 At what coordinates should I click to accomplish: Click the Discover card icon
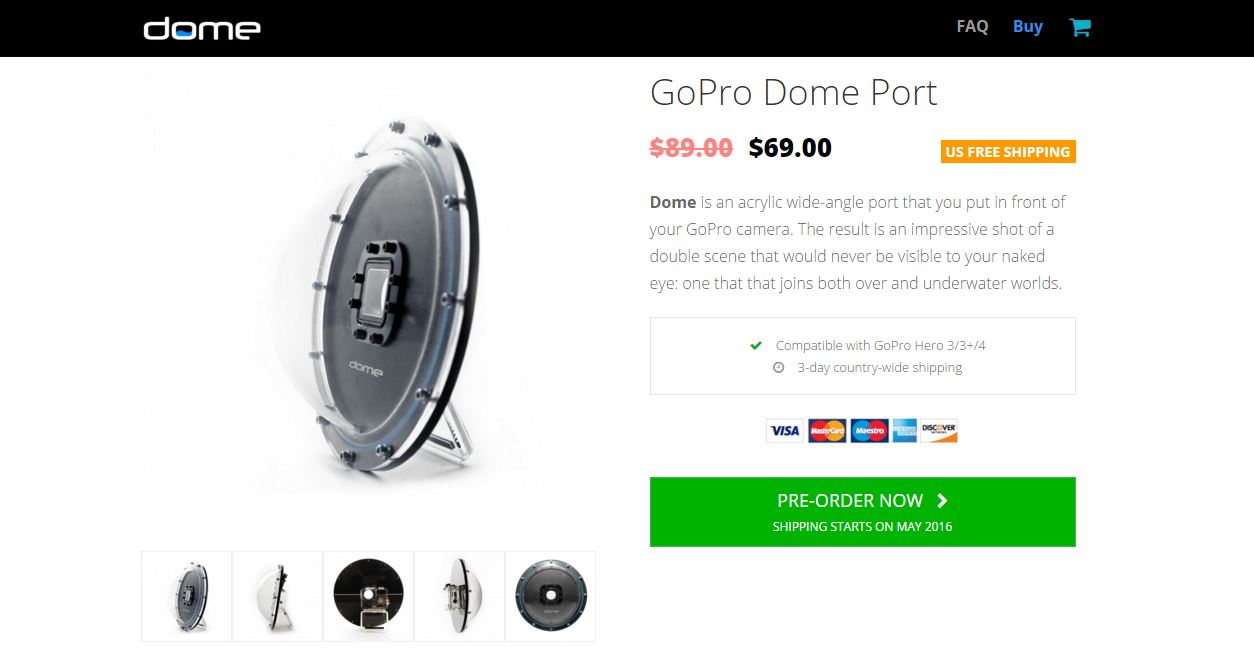point(940,431)
